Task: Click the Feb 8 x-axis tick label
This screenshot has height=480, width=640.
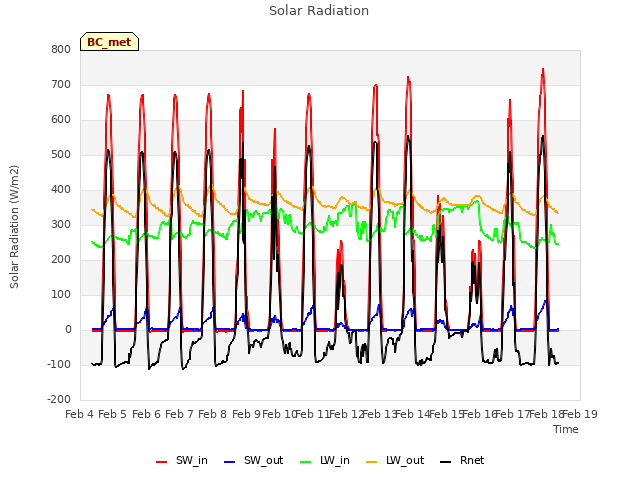Action: pos(213,414)
